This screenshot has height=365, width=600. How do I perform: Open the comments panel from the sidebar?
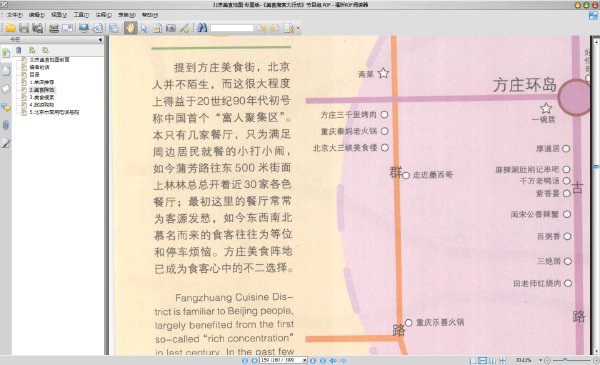point(6,107)
